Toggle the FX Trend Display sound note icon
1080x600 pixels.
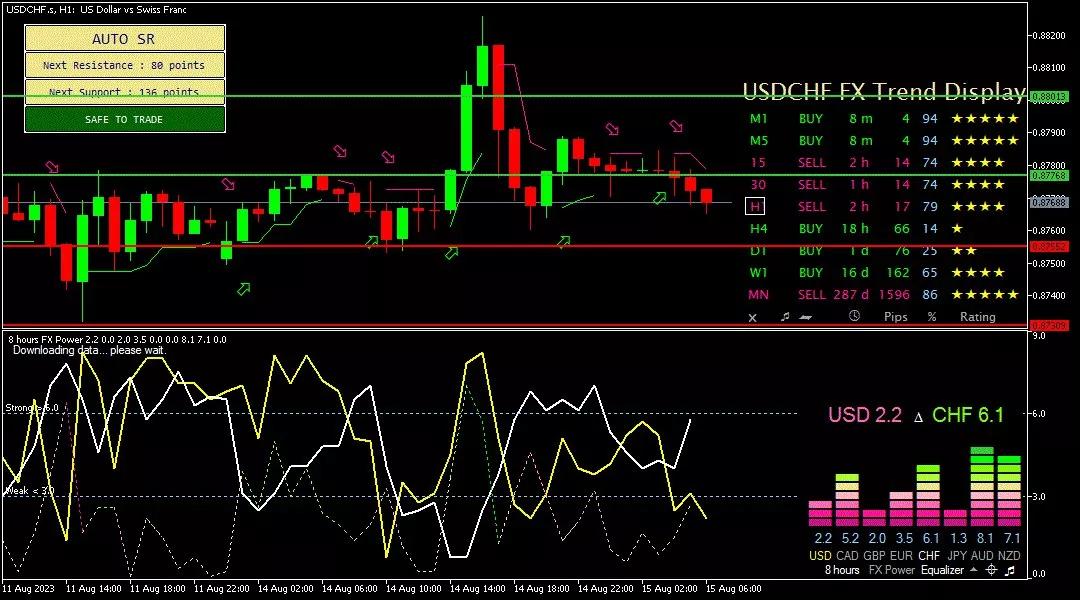(785, 317)
